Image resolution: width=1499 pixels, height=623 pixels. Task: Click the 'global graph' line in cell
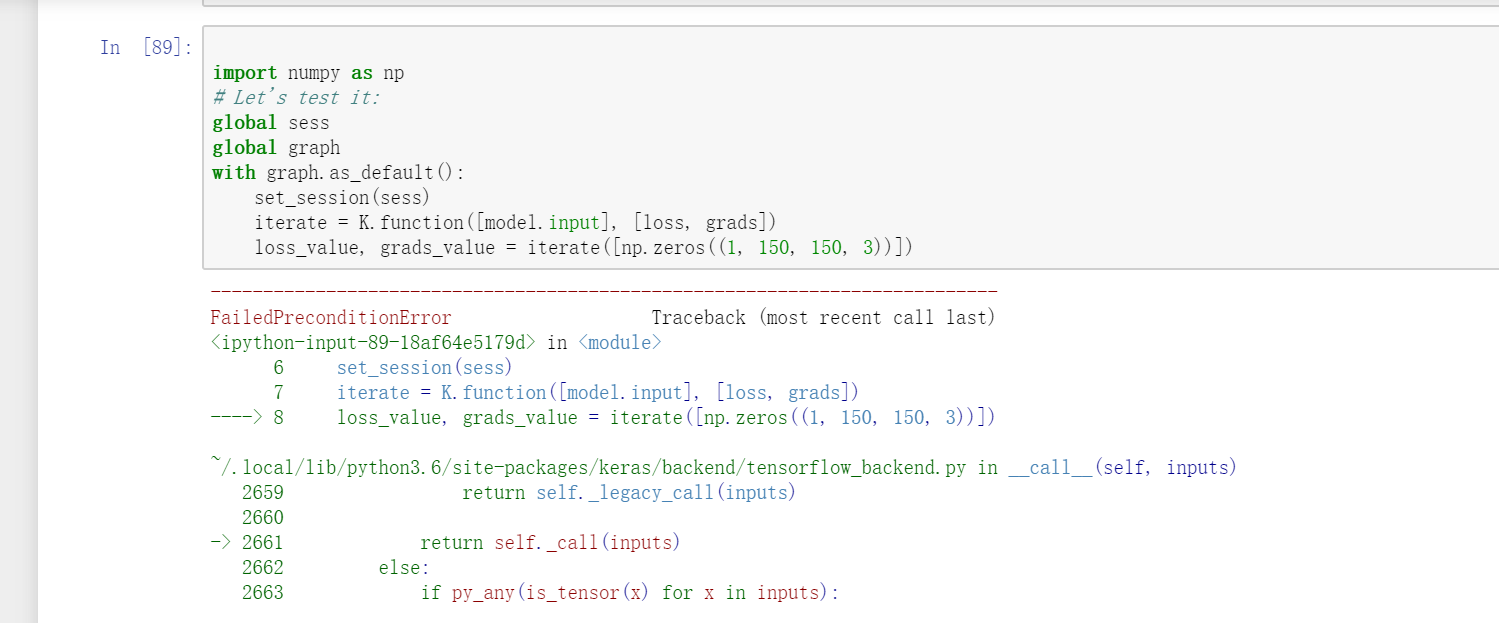click(x=276, y=148)
